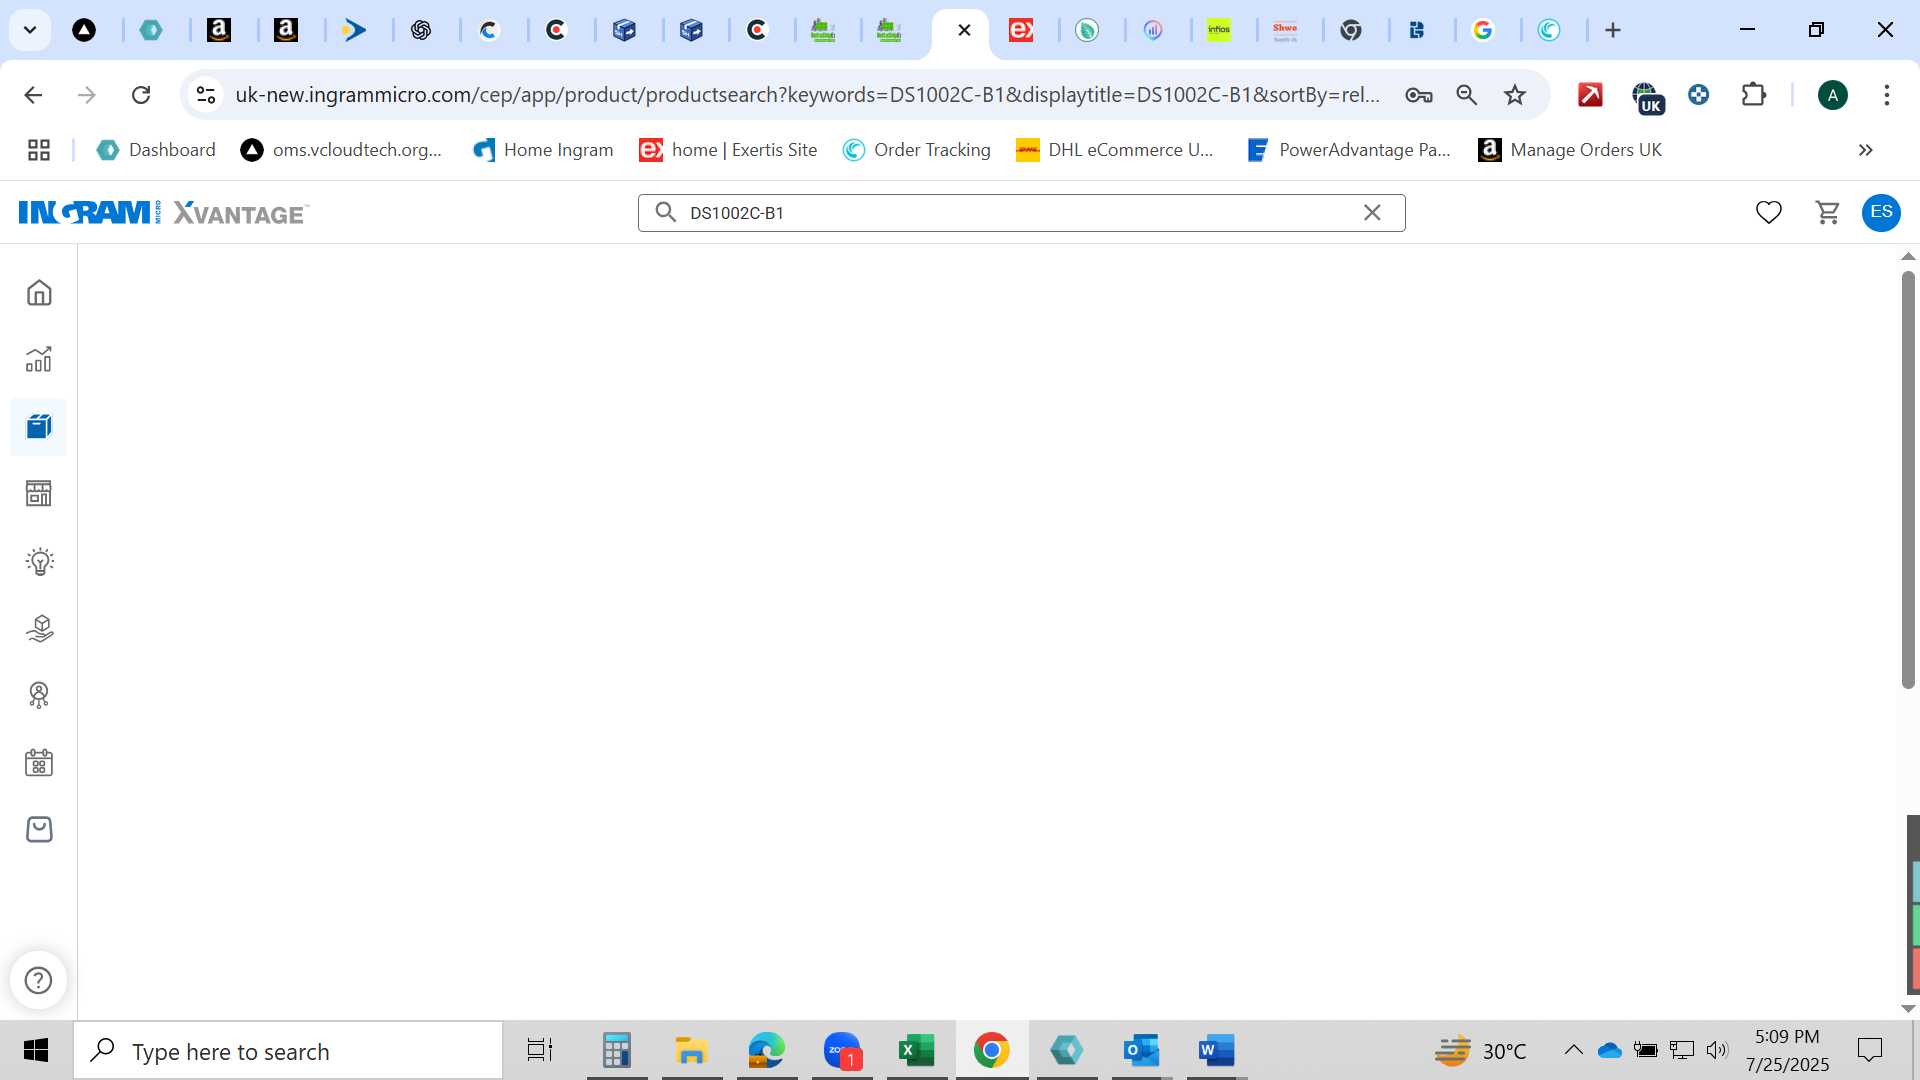The width and height of the screenshot is (1920, 1080).
Task: Open the lightbulb insights icon in sidebar
Action: 39,561
